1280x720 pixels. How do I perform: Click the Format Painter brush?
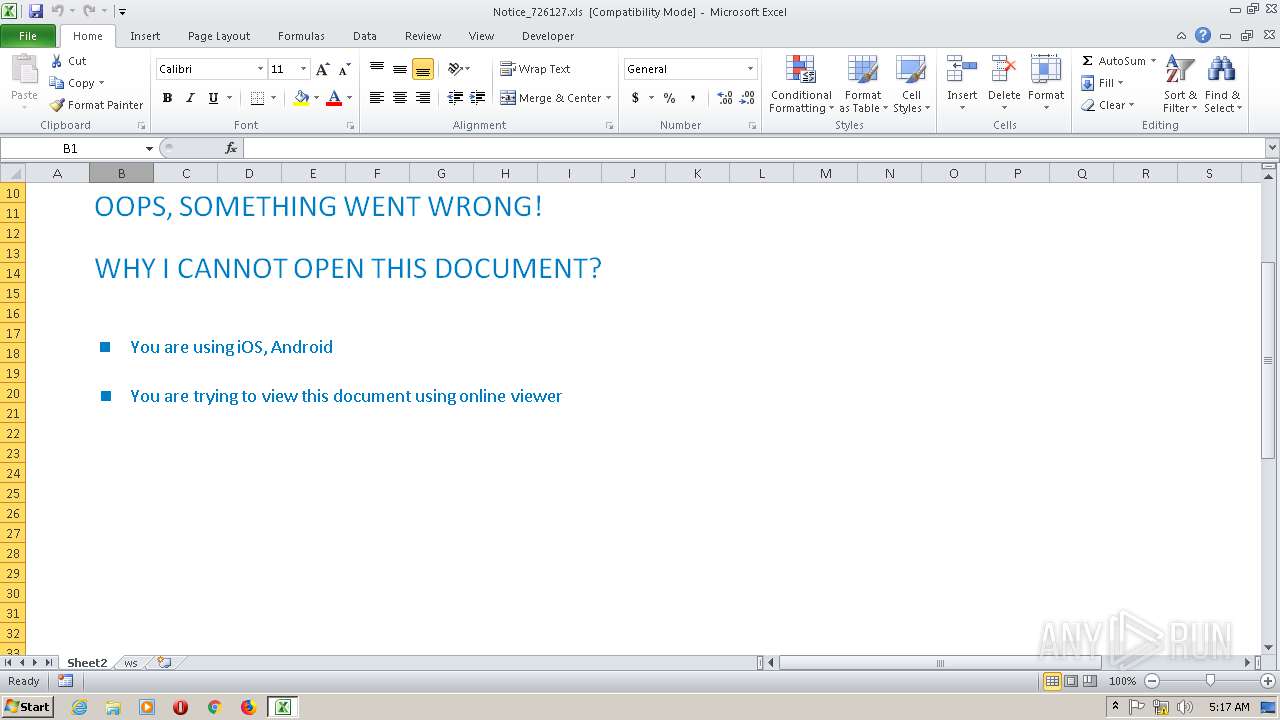click(57, 105)
